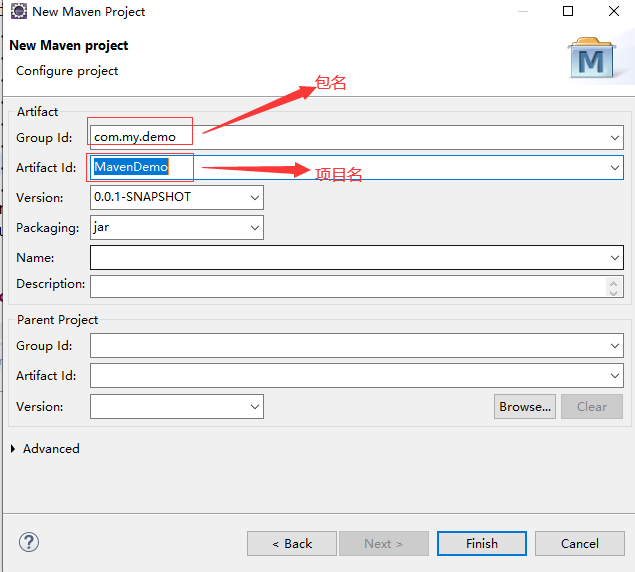Click the Description scroll down arrow
The width and height of the screenshot is (635, 572).
(x=614, y=292)
